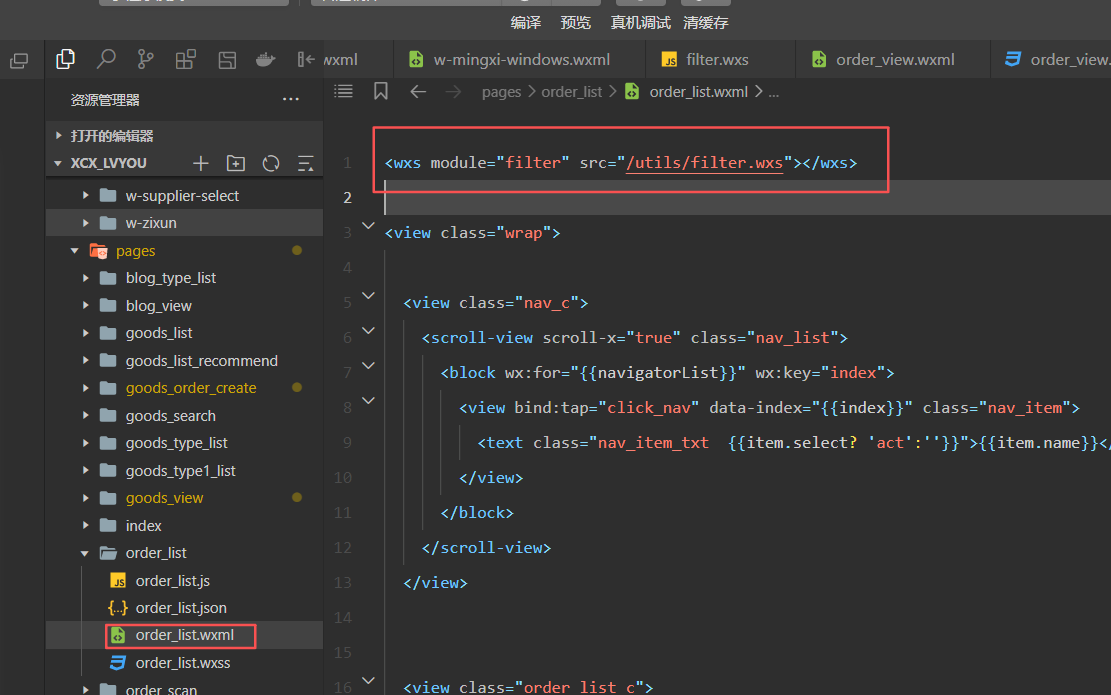Click the New File plus icon
The width and height of the screenshot is (1111, 695).
point(201,163)
